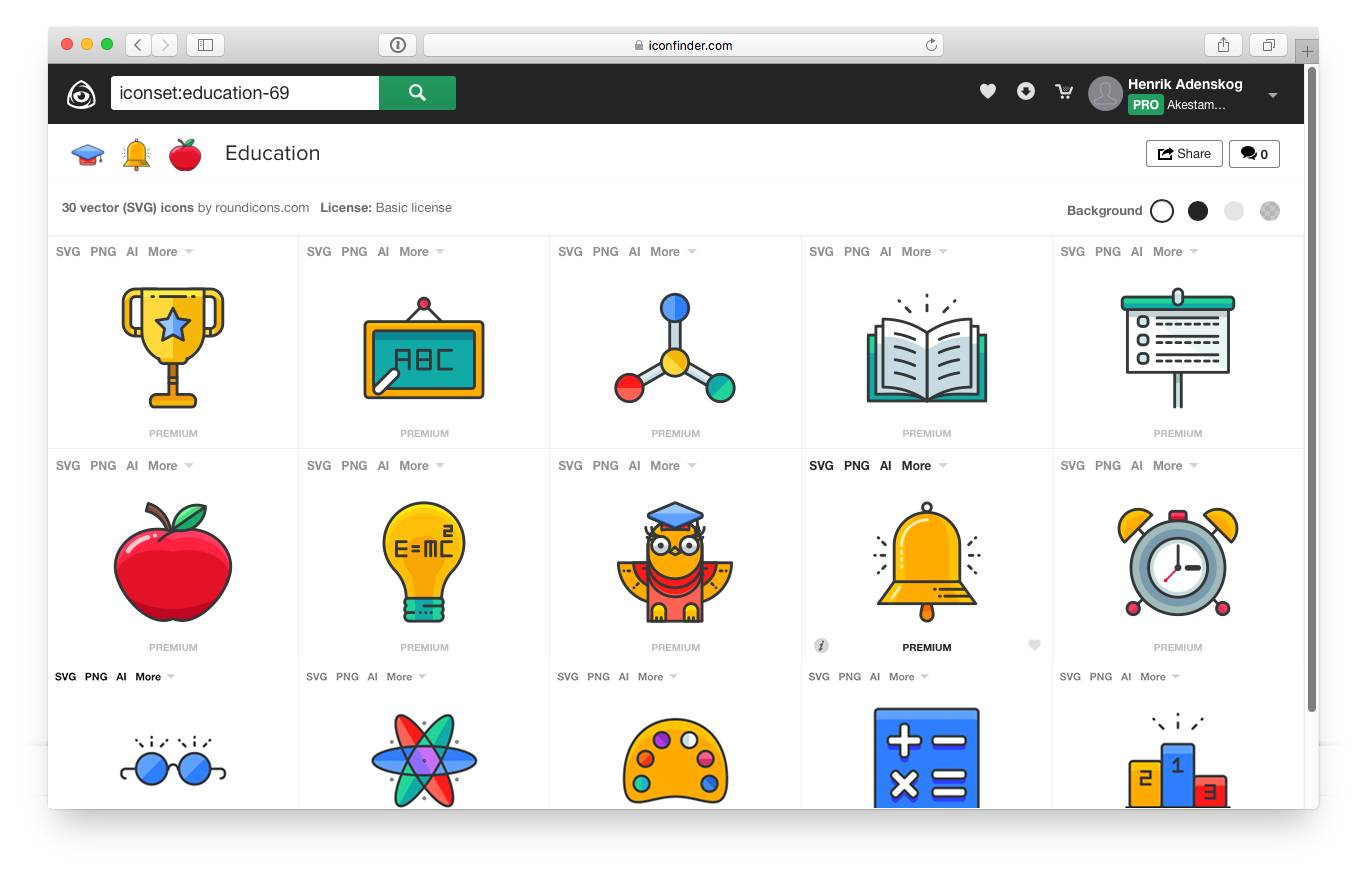1367x883 pixels.
Task: Open the Safari share sheet icon
Action: [1223, 45]
